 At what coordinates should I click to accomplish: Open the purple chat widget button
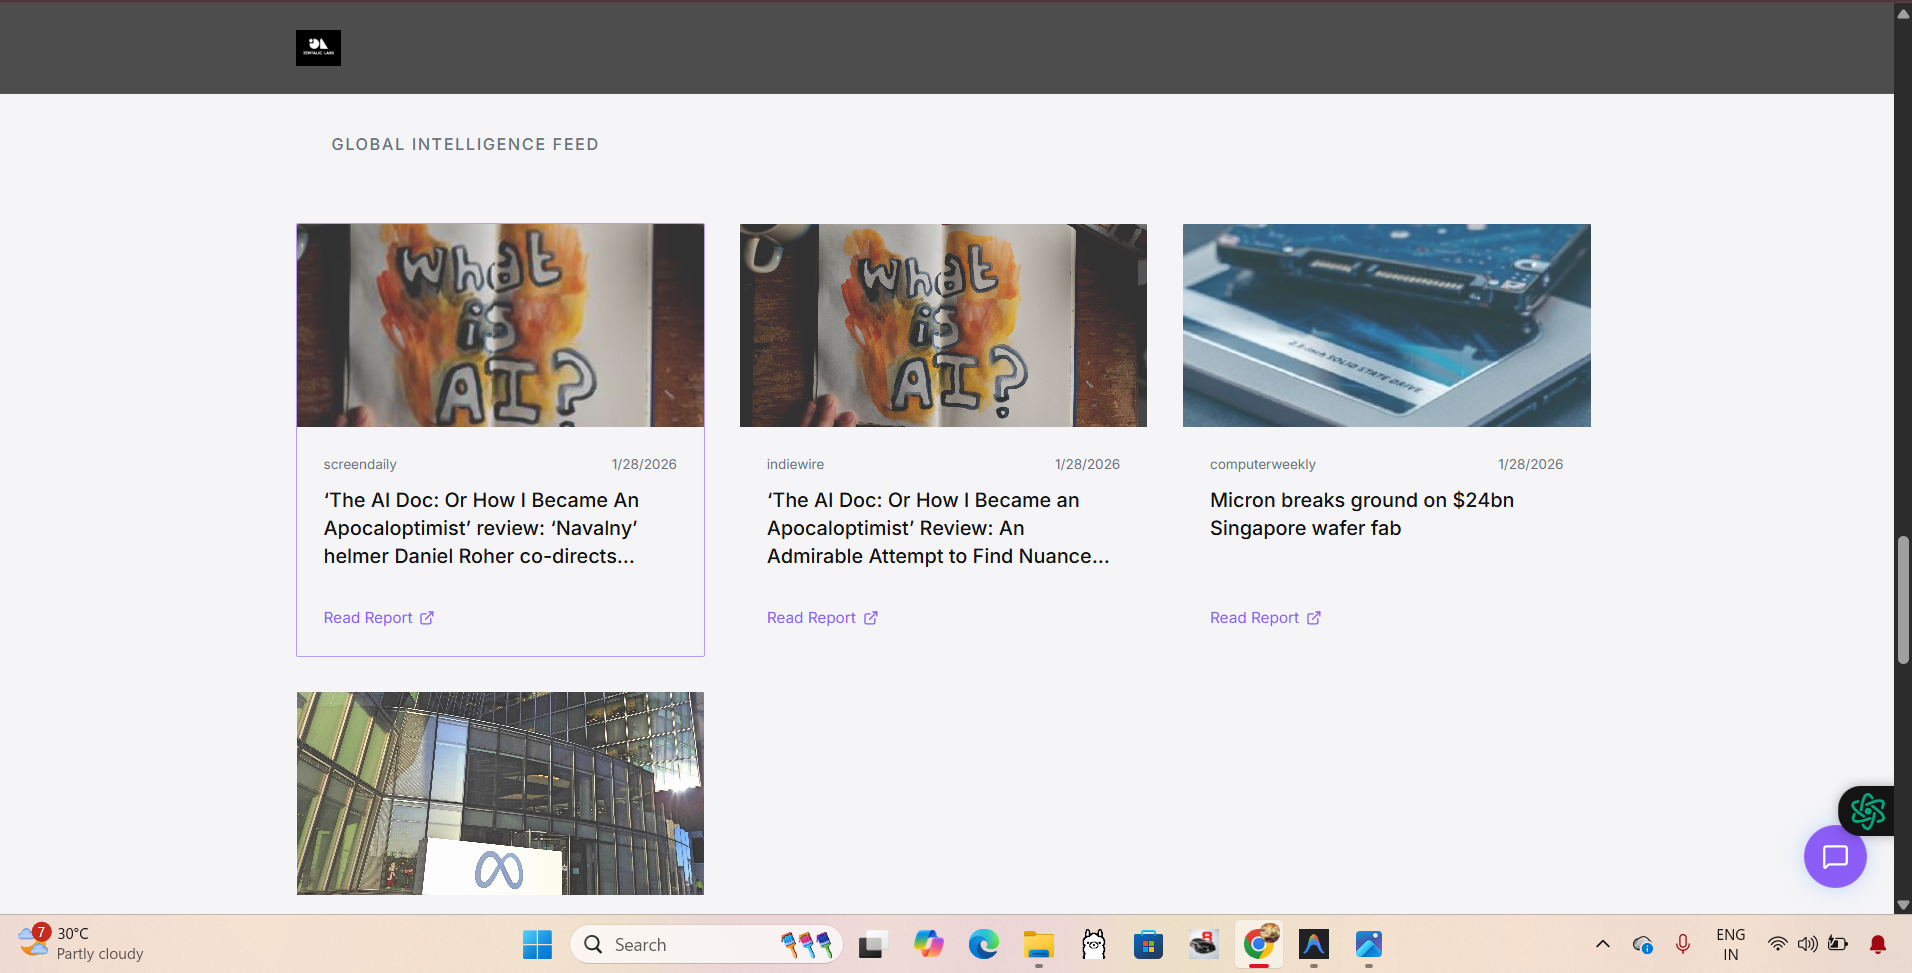point(1834,857)
